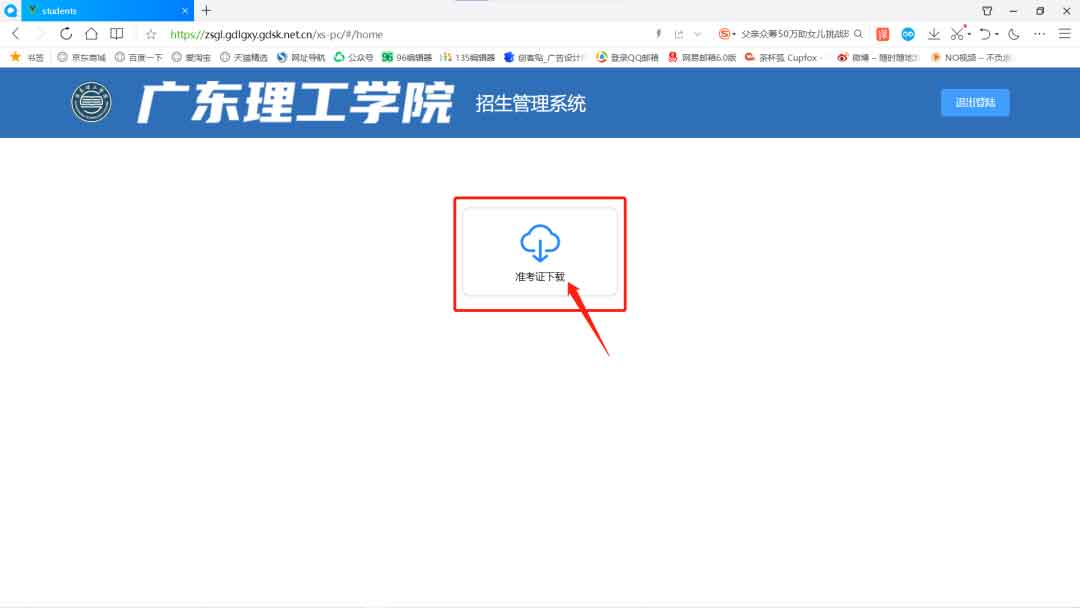Open the 百度一下 bookmark
The image size is (1080, 608).
(x=138, y=58)
